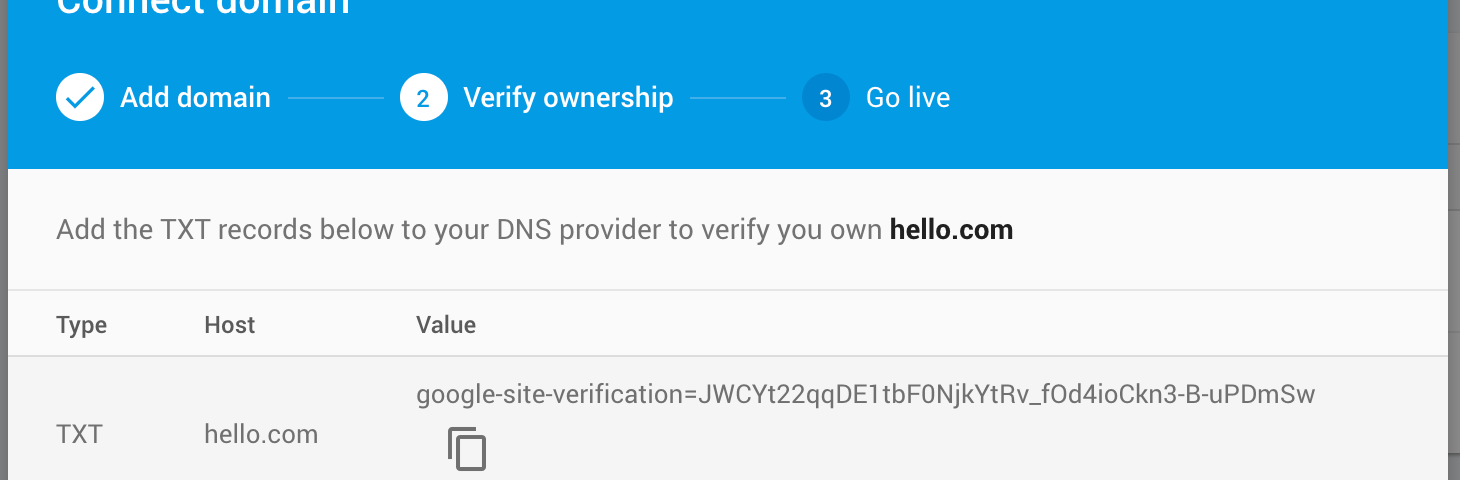
Task: Click the Value column header
Action: pos(446,325)
